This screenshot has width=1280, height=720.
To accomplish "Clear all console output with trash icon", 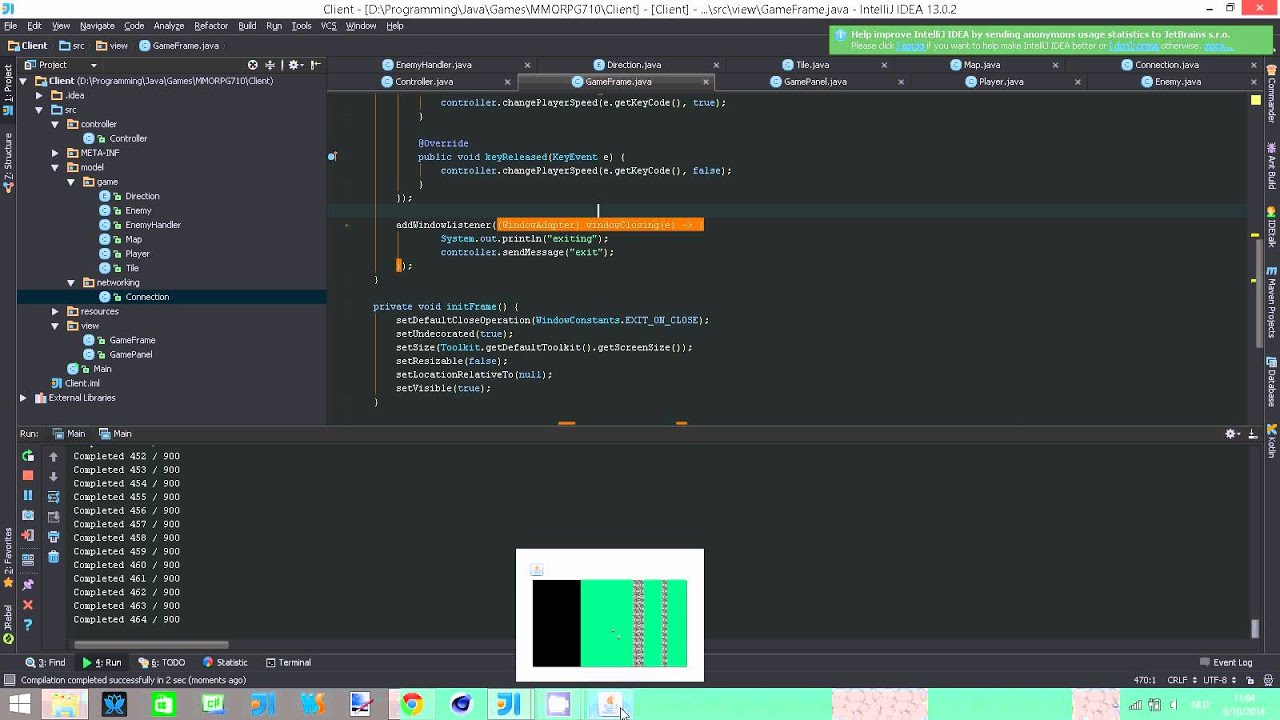I will (54, 557).
